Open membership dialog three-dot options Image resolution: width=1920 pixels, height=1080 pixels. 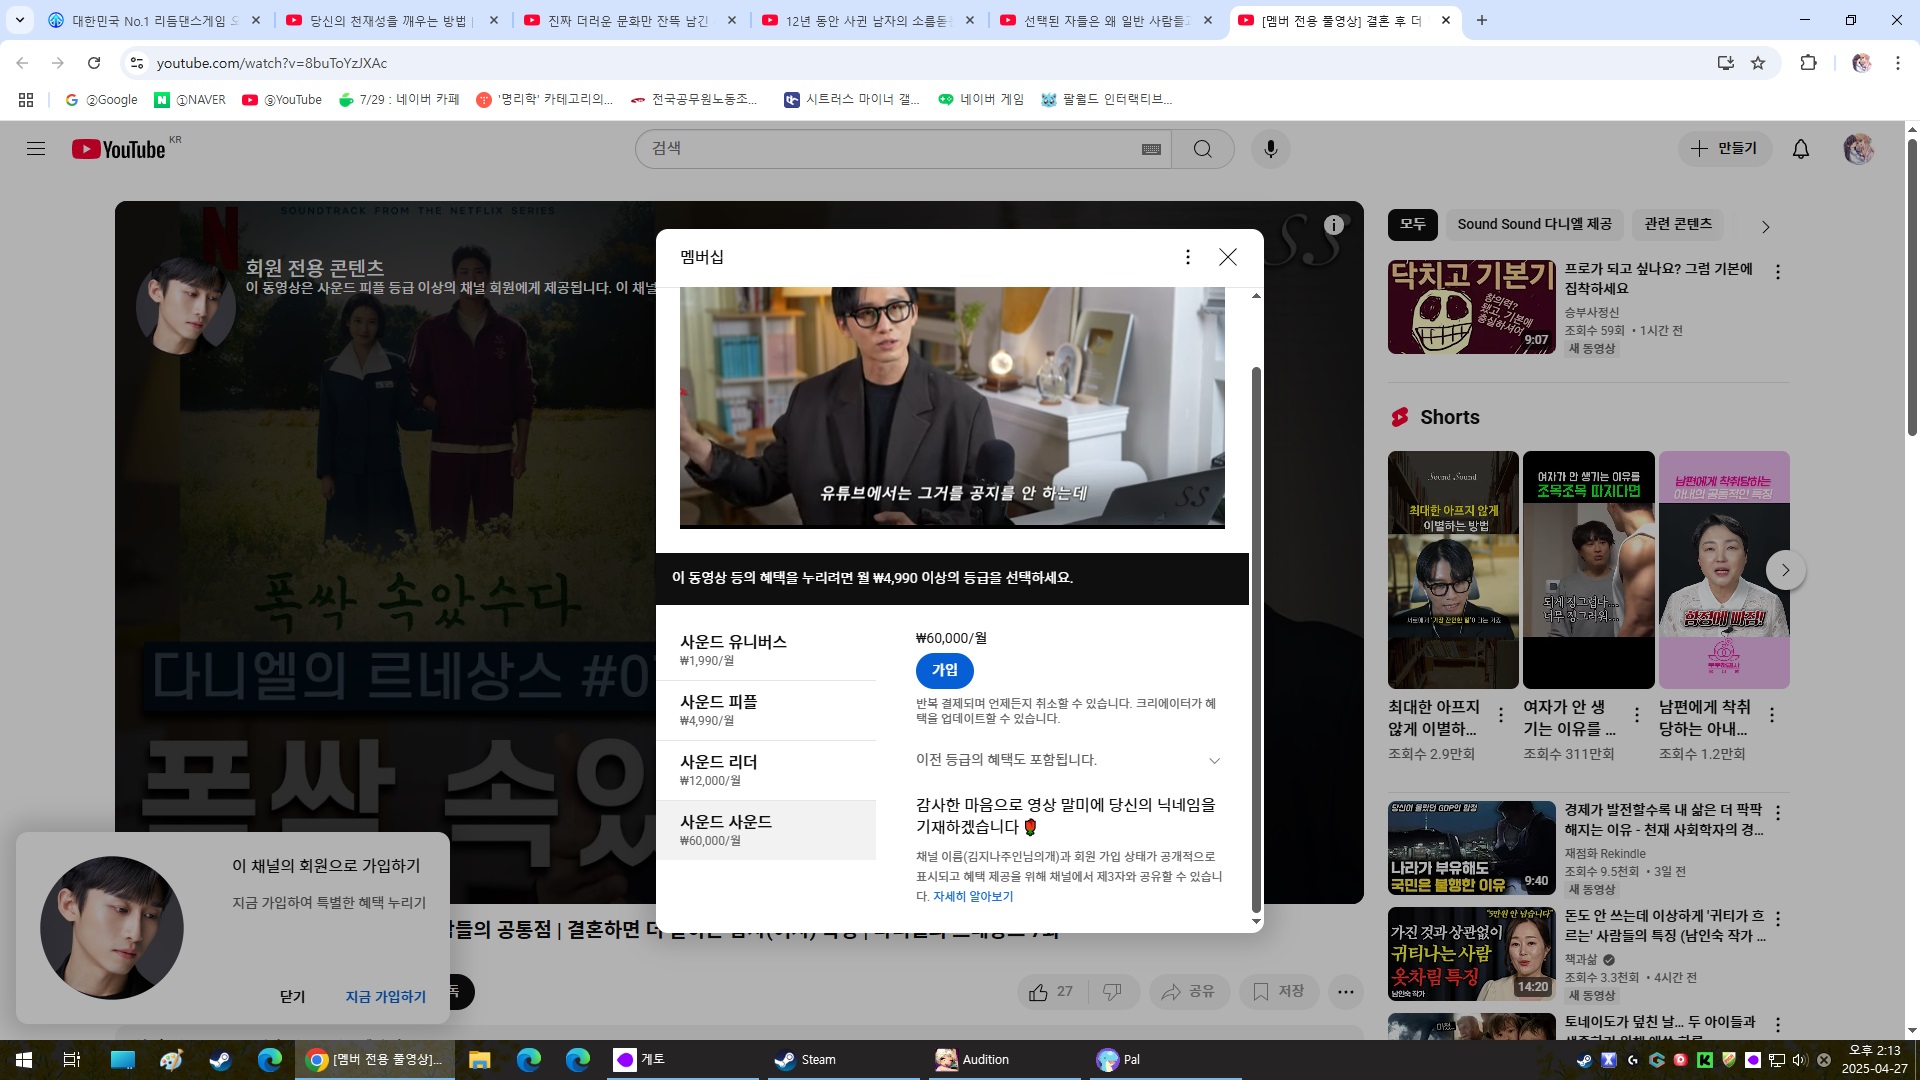(1187, 257)
